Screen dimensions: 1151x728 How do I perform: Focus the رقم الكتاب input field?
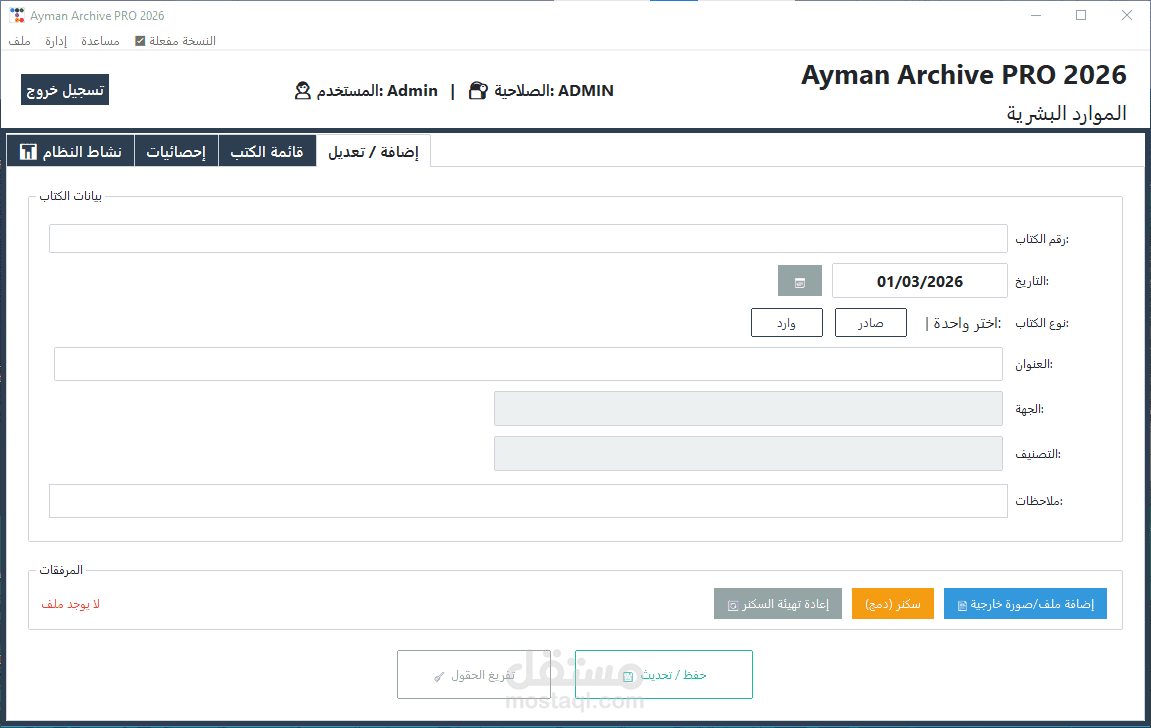(528, 239)
